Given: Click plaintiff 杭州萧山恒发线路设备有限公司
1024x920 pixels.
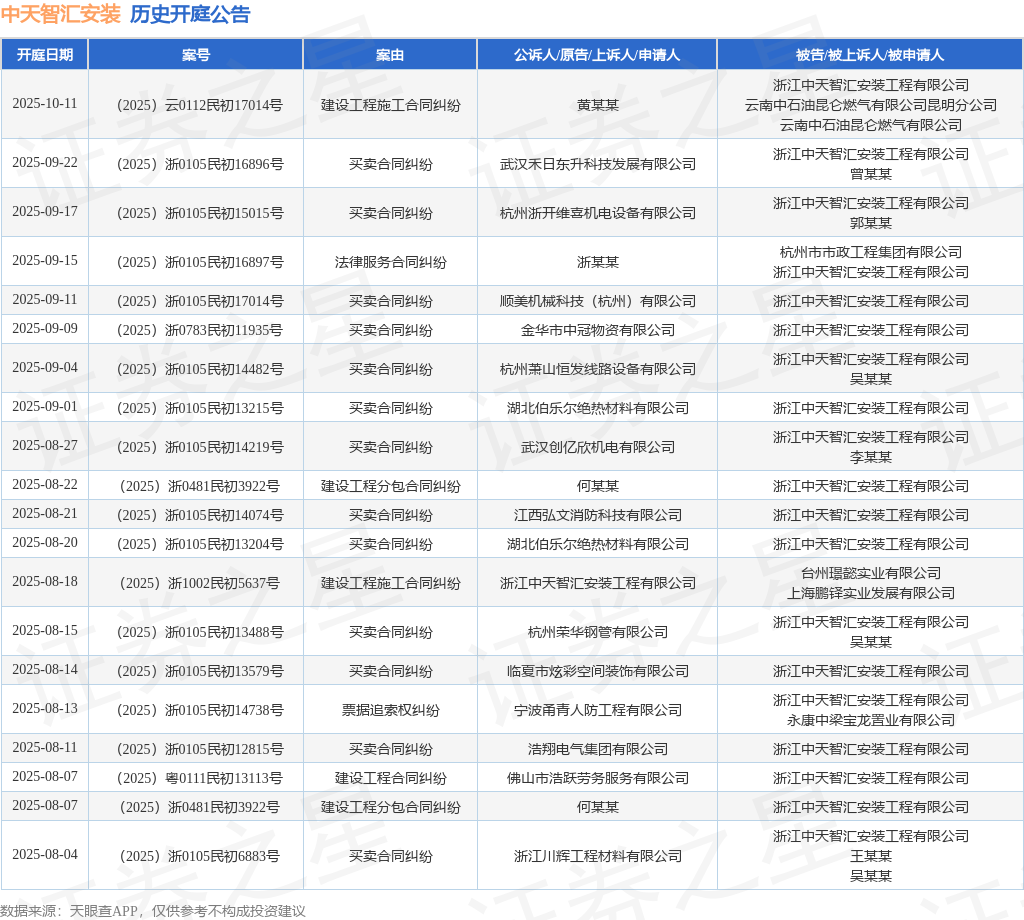Looking at the screenshot, I should click(x=598, y=369).
